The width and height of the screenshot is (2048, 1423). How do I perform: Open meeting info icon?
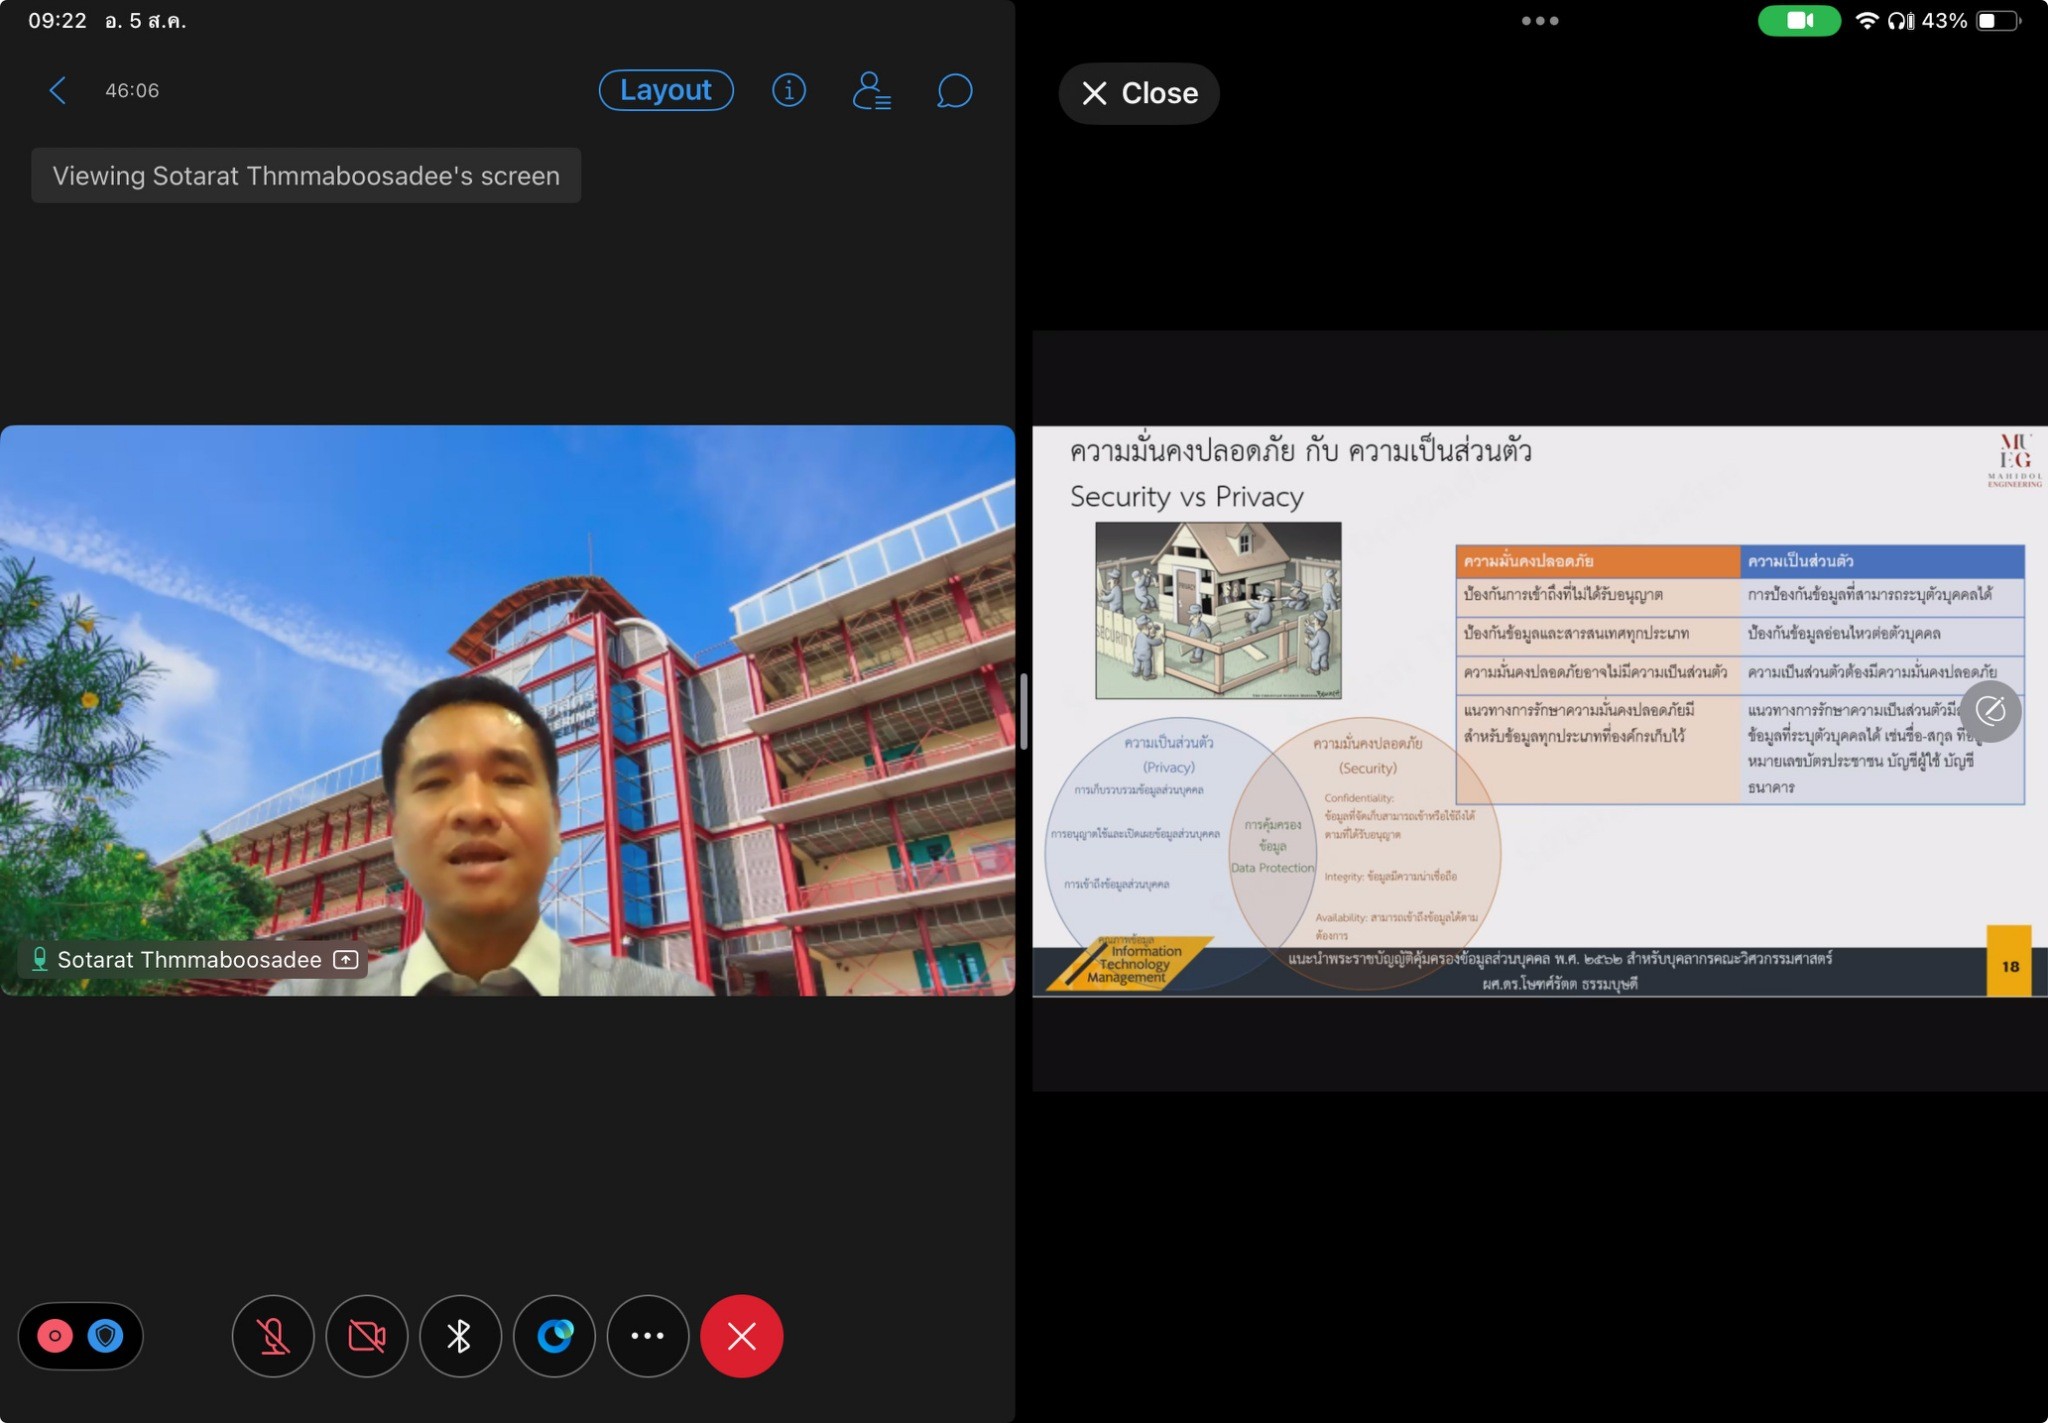coord(789,91)
